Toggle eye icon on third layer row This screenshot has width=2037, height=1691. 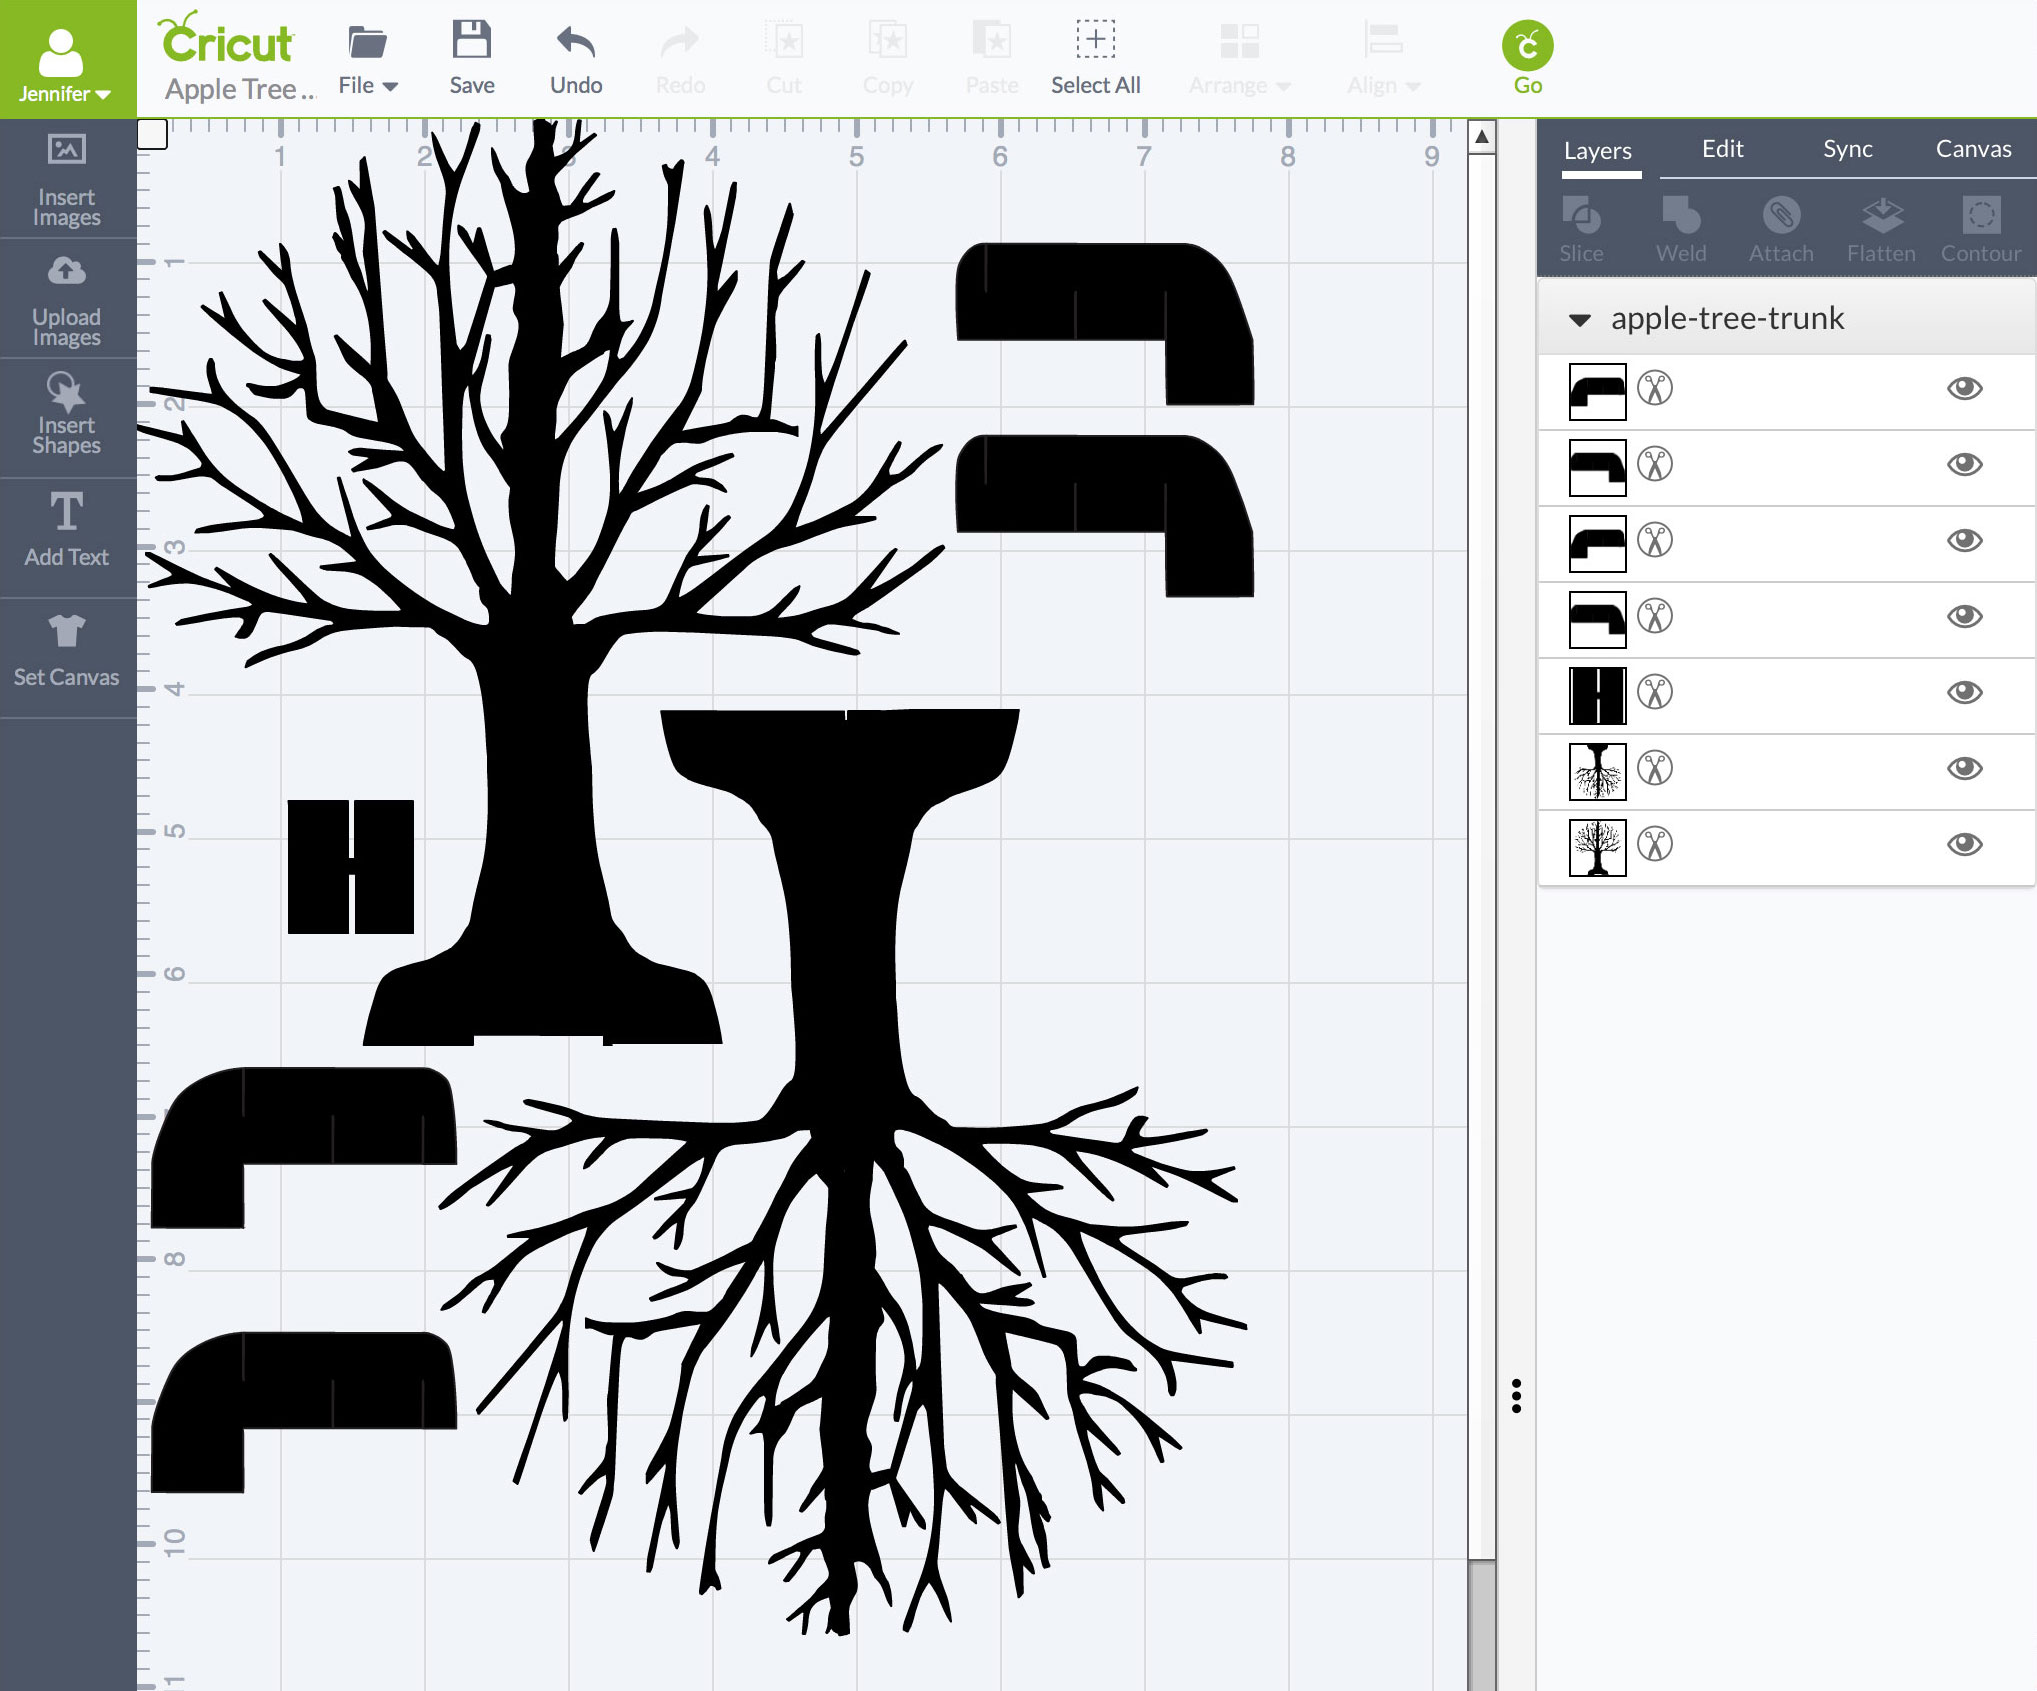pos(1966,540)
